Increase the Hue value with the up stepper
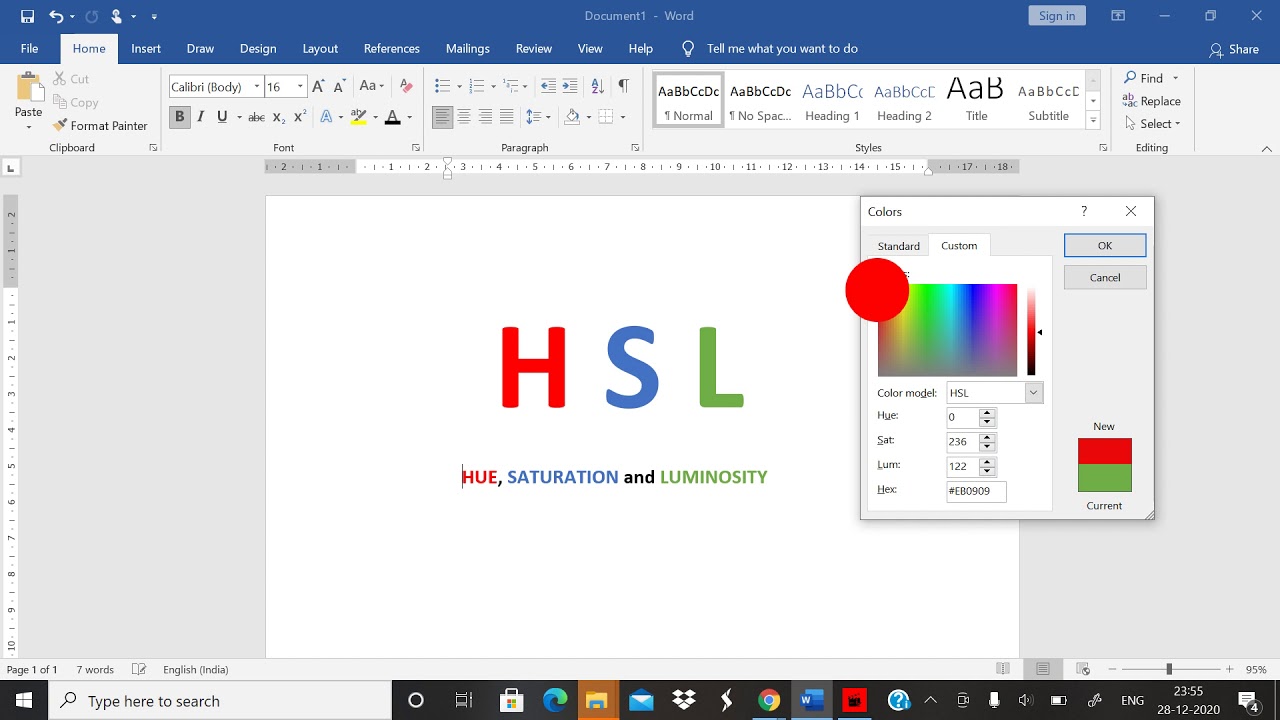The image size is (1280, 720). pos(987,412)
